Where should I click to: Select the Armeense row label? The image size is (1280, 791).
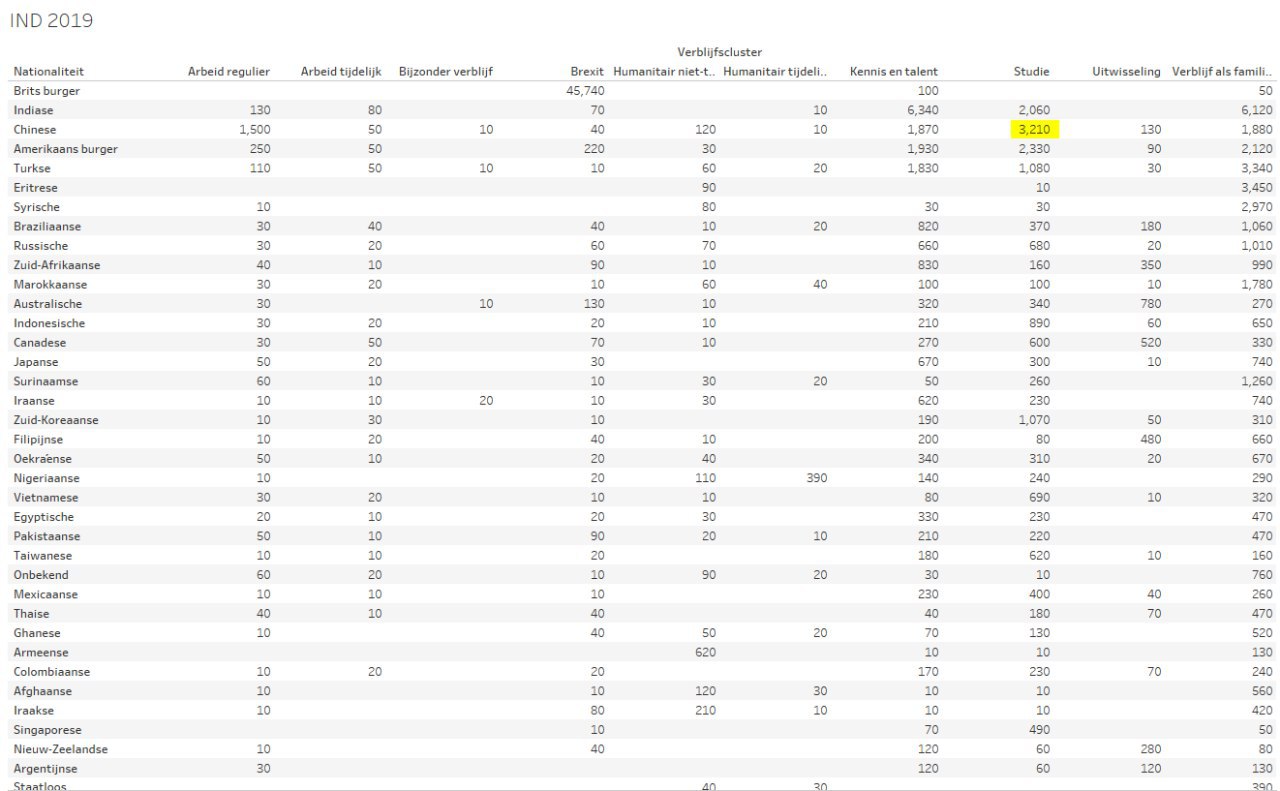(x=41, y=652)
